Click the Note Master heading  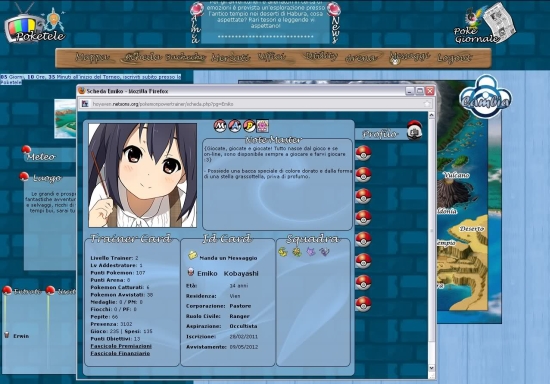coord(273,140)
